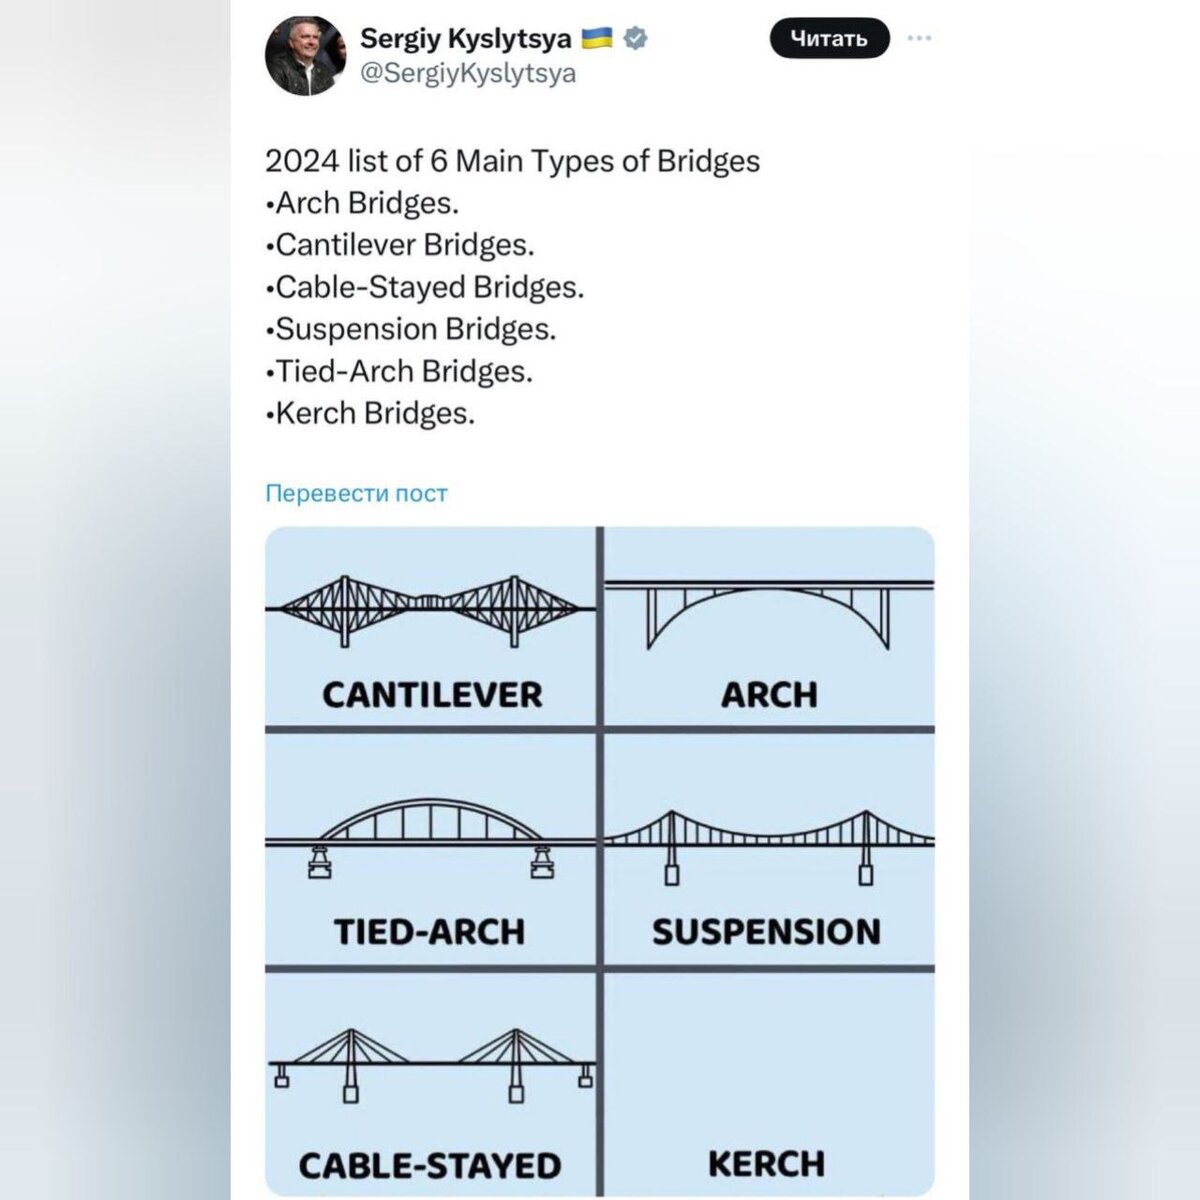Click the CABLE-STAYED label in image
This screenshot has height=1200, width=1200.
tap(430, 1166)
